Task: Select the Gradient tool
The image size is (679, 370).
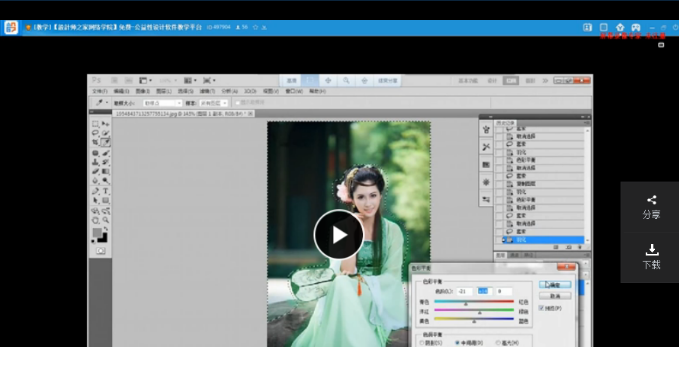Action: (x=105, y=171)
